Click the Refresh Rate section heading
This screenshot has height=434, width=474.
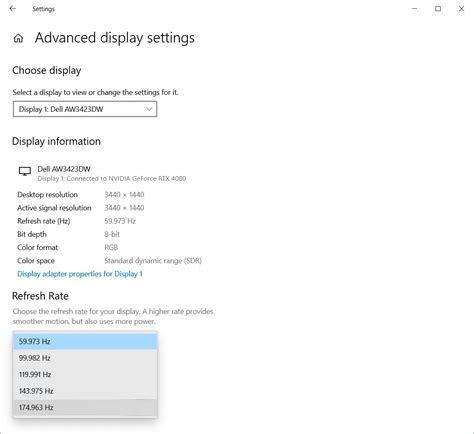tap(40, 296)
